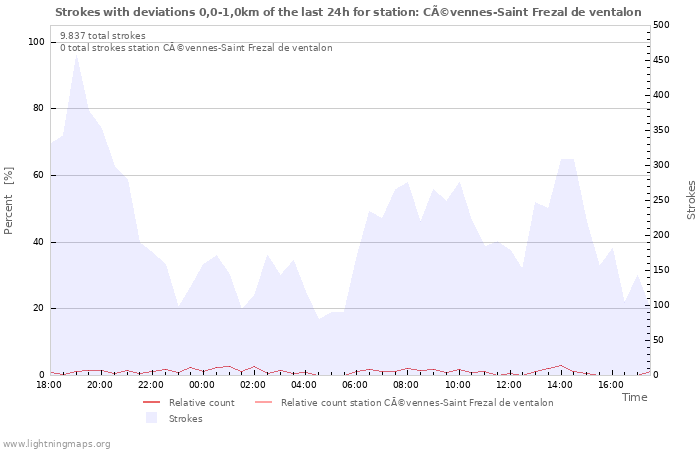Image resolution: width=700 pixels, height=450 pixels.
Task: Click the 500 strokes axis tick label
Action: pyautogui.click(x=661, y=25)
